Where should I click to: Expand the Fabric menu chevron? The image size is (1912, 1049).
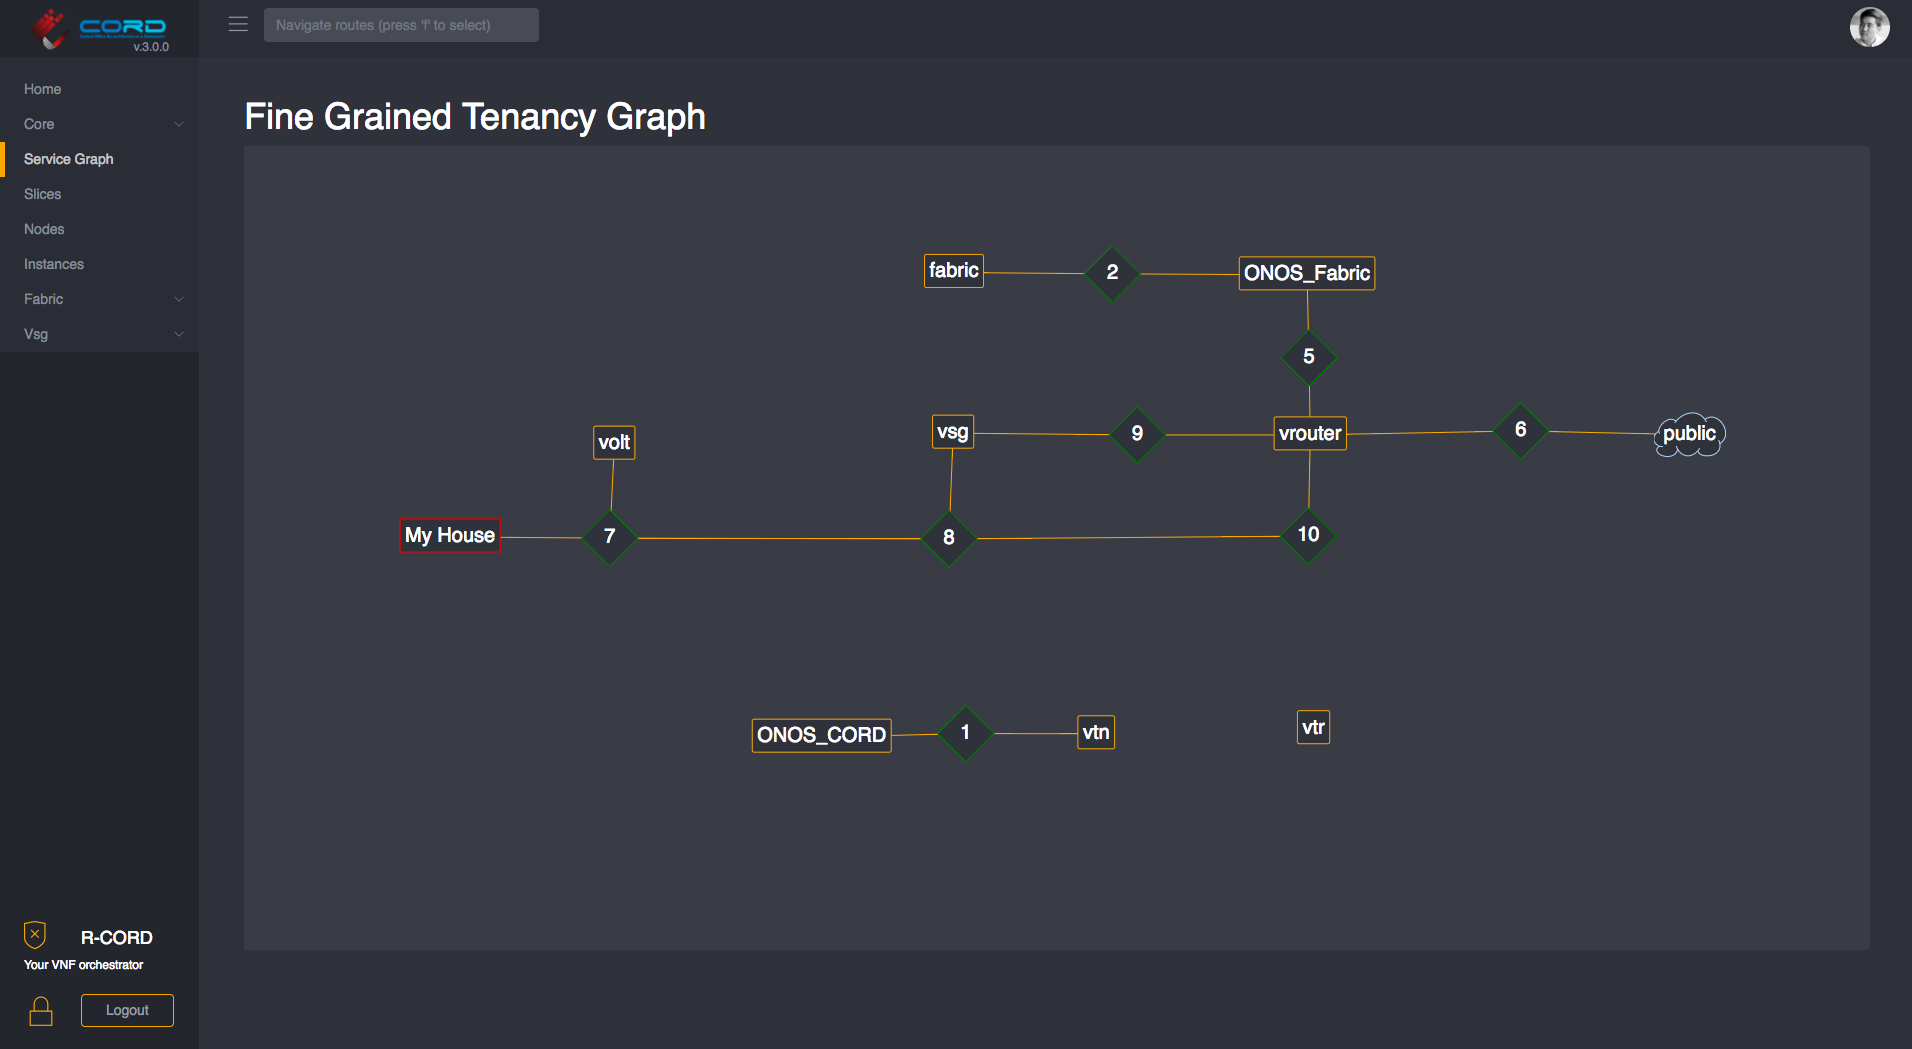pyautogui.click(x=179, y=299)
